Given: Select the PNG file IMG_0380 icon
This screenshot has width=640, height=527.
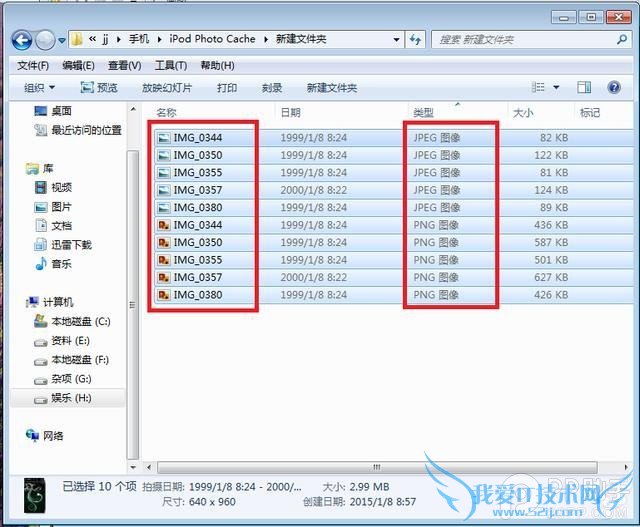Looking at the screenshot, I should click(x=164, y=295).
